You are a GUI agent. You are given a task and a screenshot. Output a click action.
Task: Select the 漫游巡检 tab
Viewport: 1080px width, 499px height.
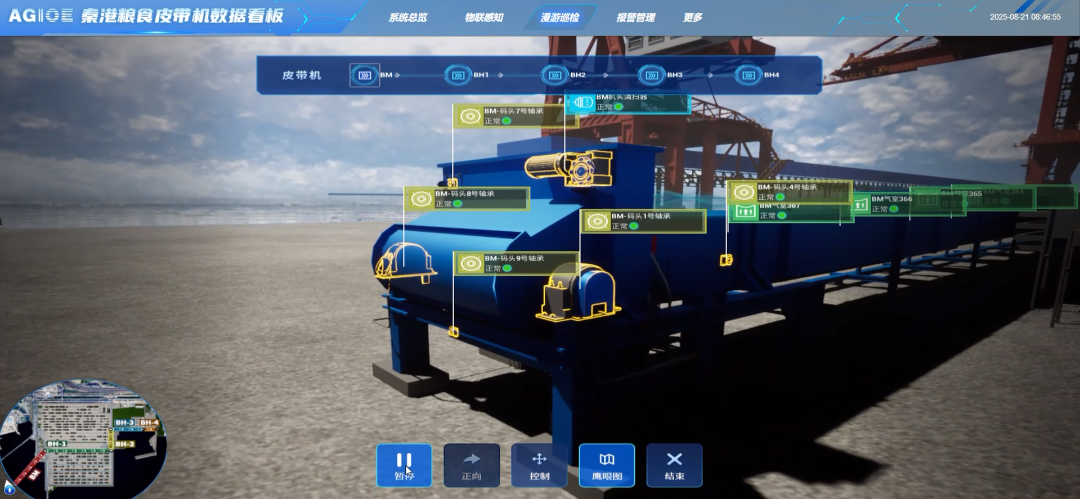coord(560,17)
